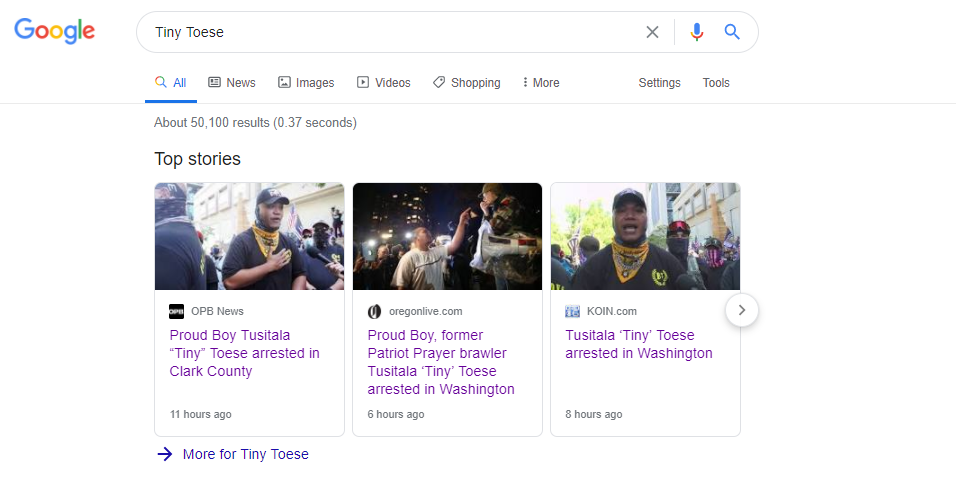Image resolution: width=956 pixels, height=499 pixels.
Task: Click the '8 hours ago' timestamp
Action: click(594, 414)
